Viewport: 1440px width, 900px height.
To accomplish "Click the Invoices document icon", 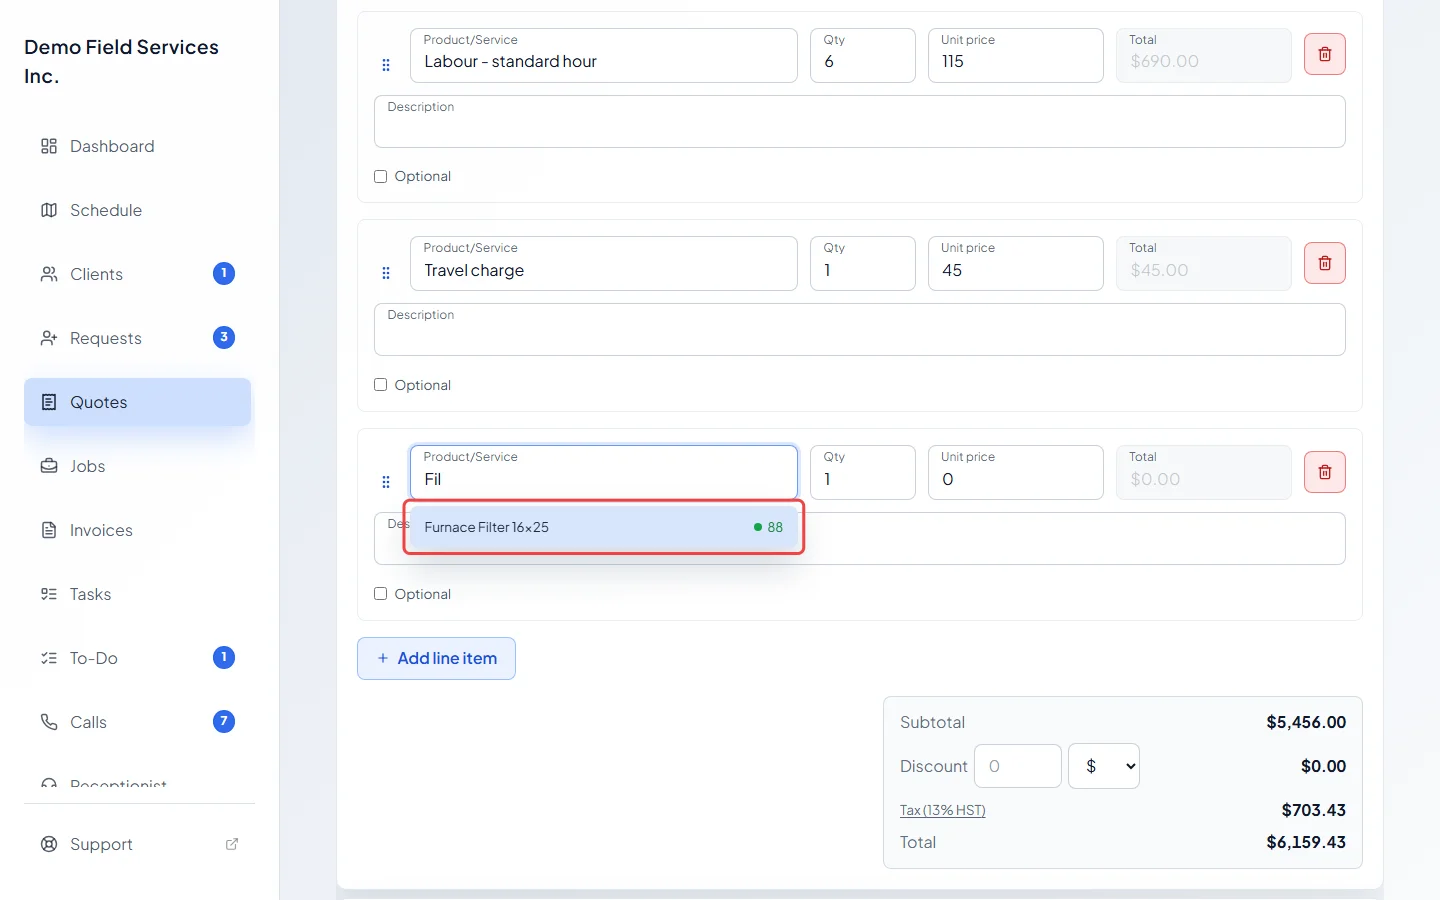I will (49, 530).
